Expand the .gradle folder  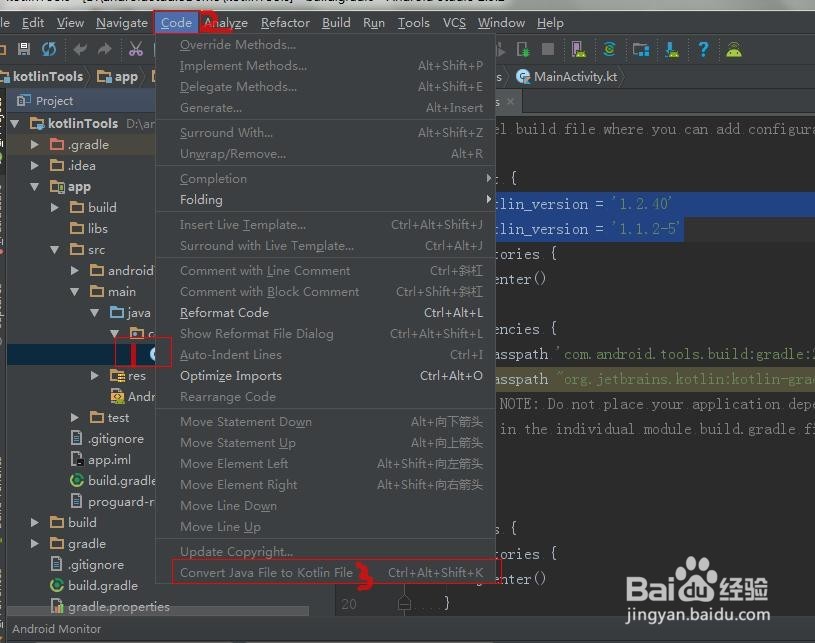click(x=35, y=145)
